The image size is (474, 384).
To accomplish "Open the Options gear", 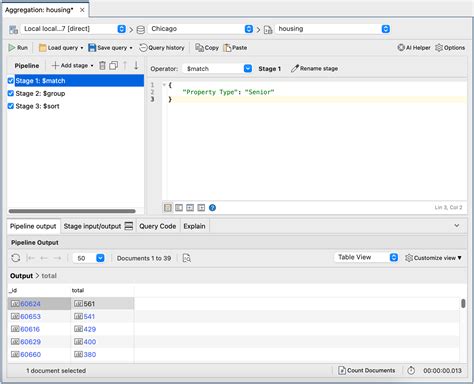I will [450, 48].
